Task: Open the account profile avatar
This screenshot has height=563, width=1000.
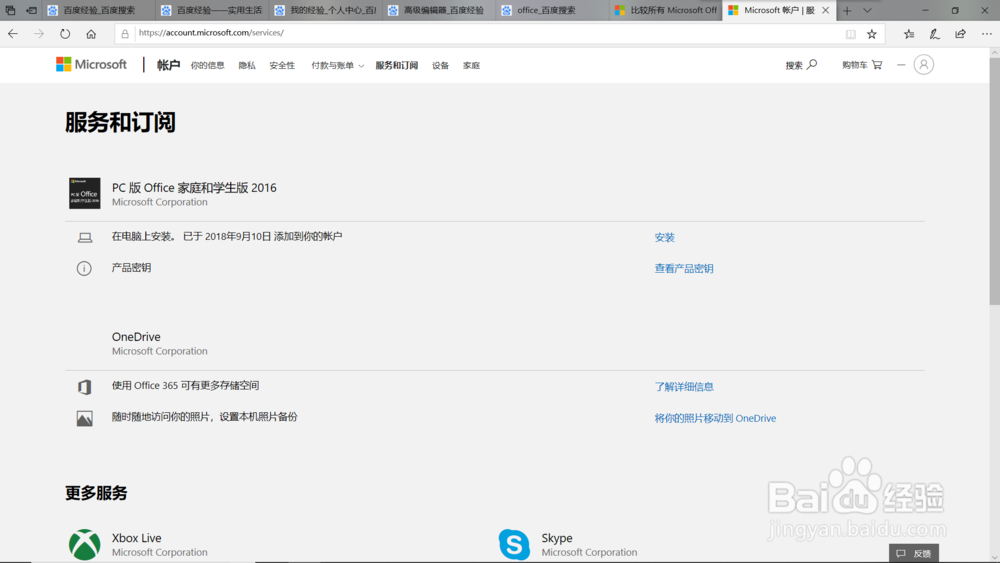Action: point(923,64)
